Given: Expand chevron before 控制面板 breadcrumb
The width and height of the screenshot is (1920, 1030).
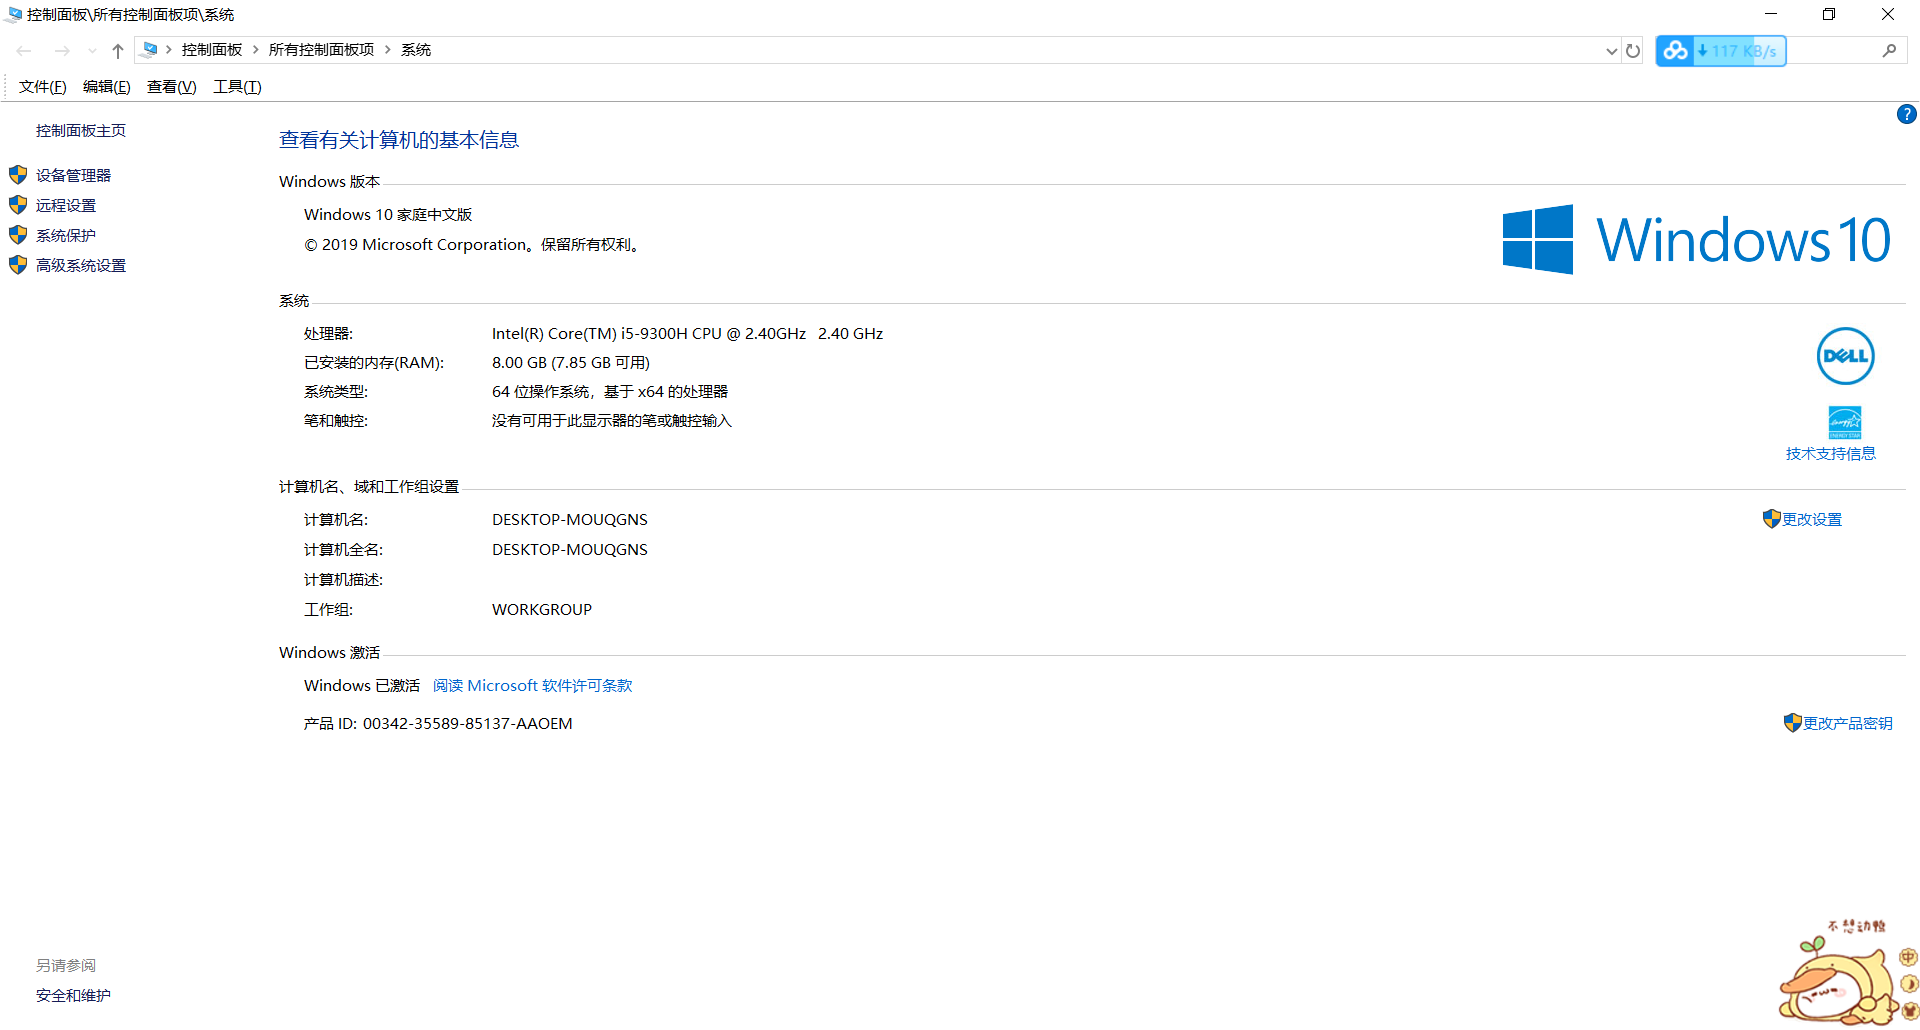Looking at the screenshot, I should click(169, 50).
